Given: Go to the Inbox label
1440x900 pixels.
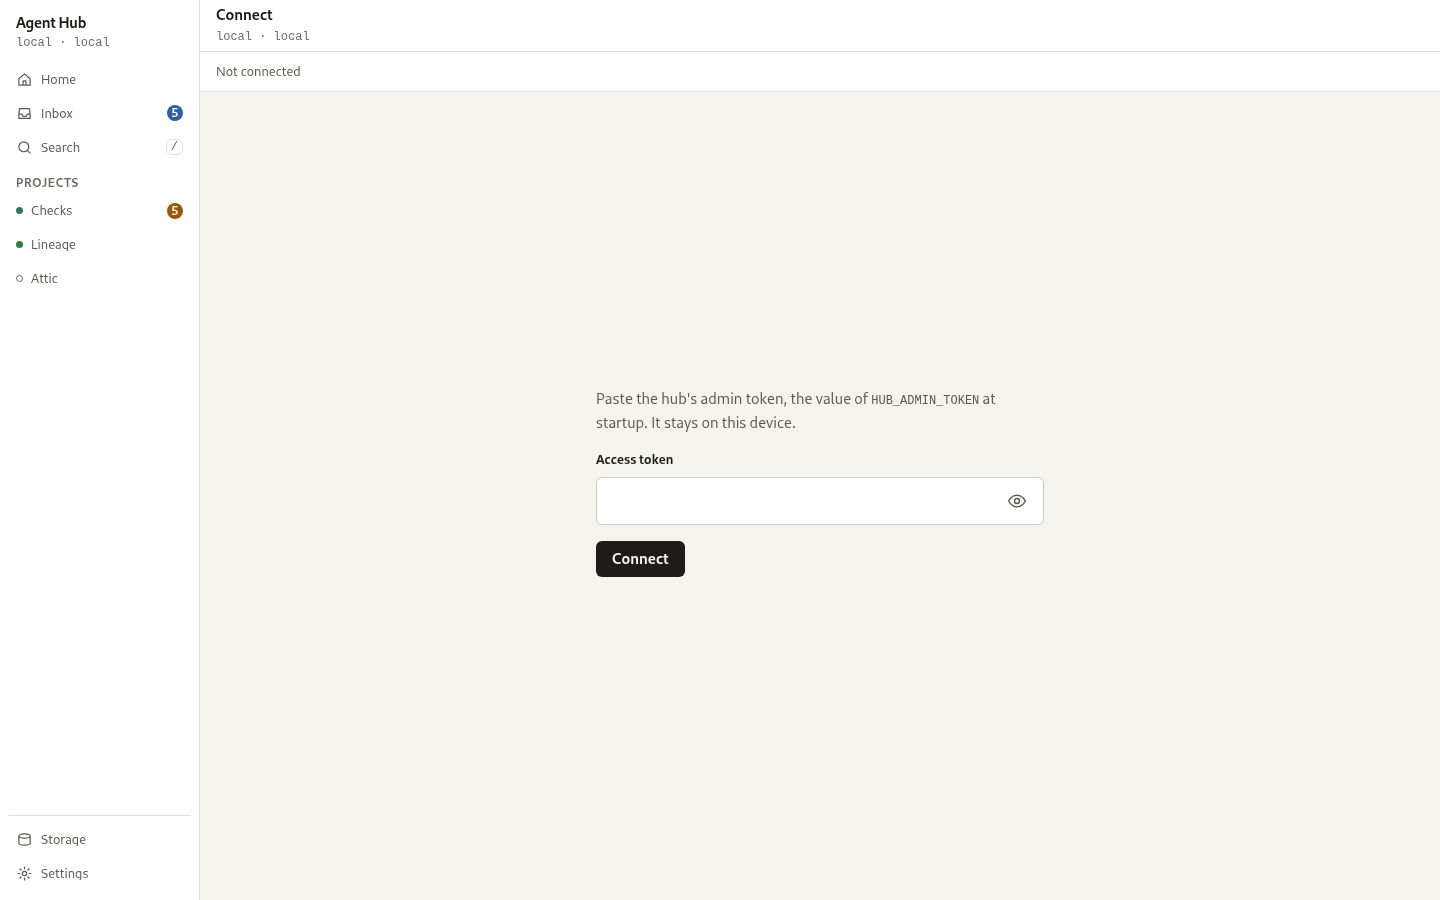Looking at the screenshot, I should [57, 114].
